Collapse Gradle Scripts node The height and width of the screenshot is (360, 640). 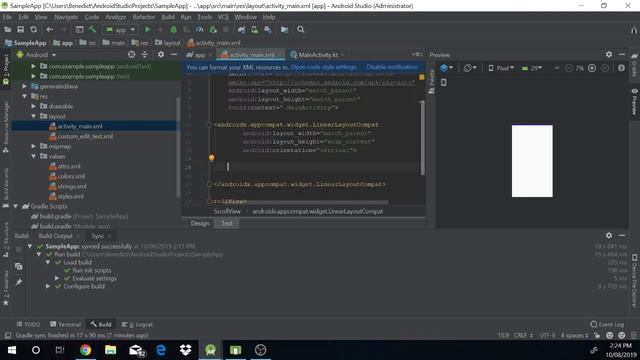coord(16,206)
